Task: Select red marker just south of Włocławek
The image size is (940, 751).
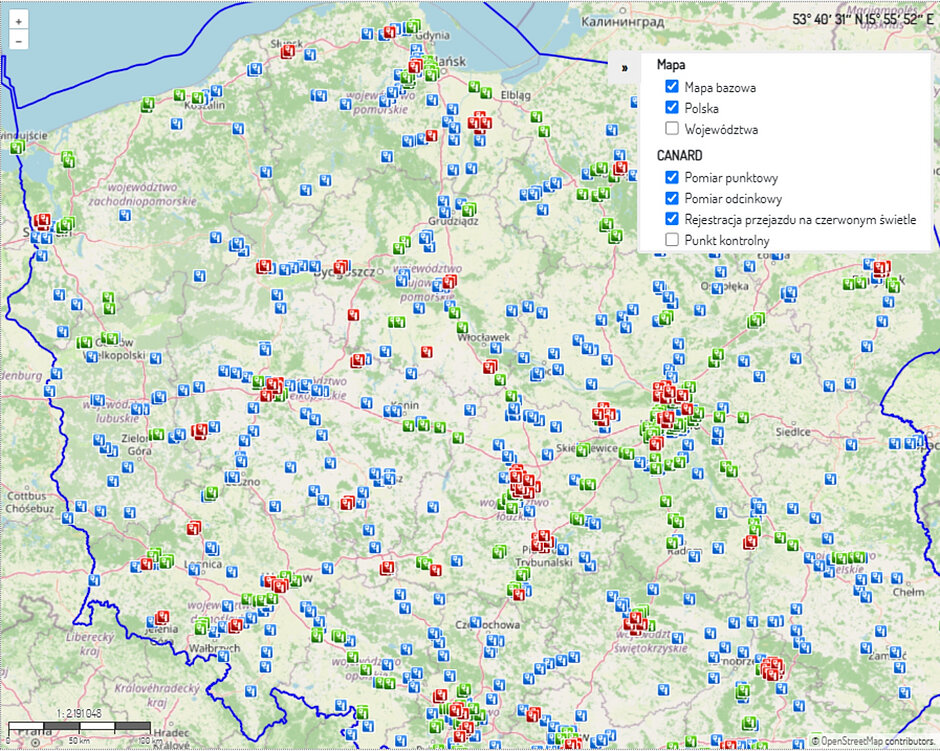Action: click(490, 366)
